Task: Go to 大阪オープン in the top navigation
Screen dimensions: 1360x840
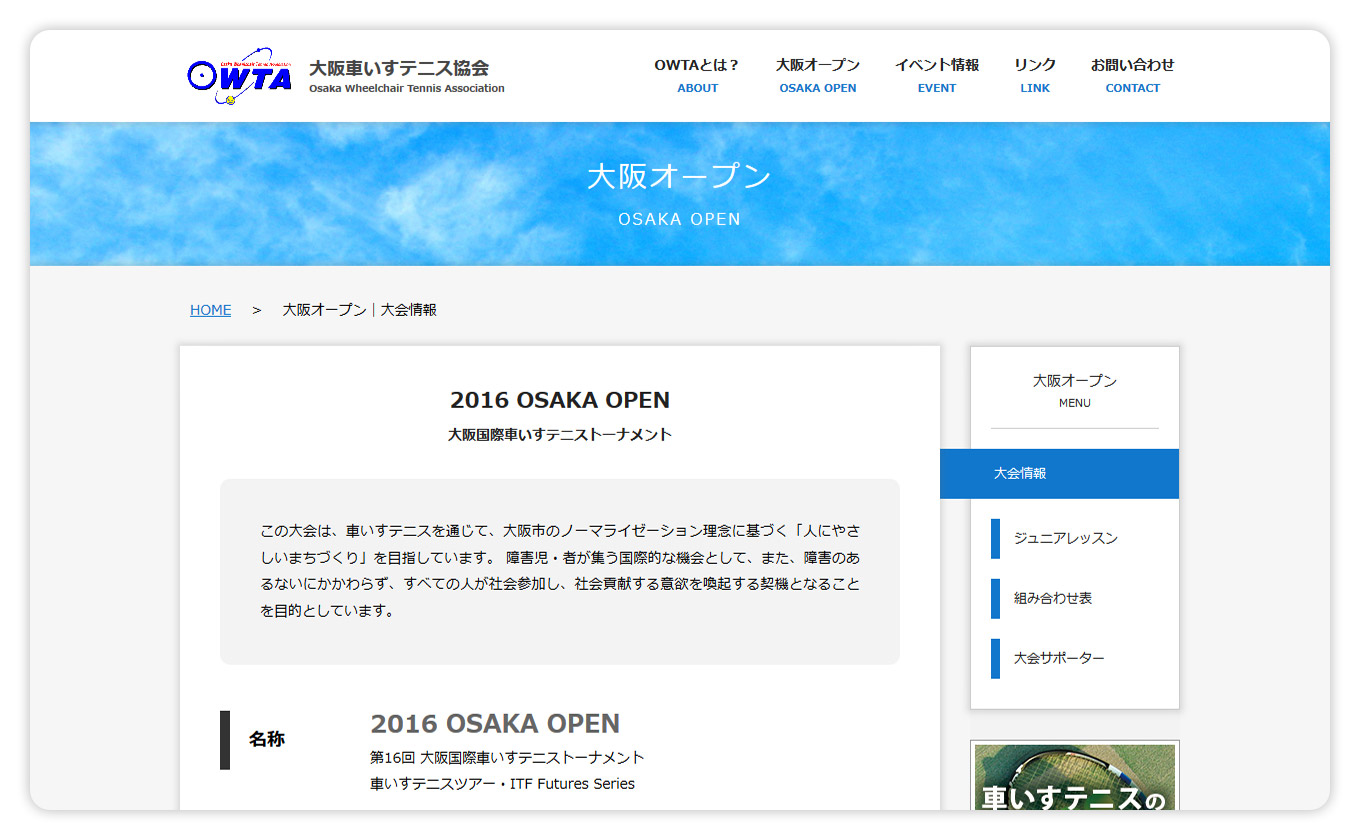Action: click(817, 75)
